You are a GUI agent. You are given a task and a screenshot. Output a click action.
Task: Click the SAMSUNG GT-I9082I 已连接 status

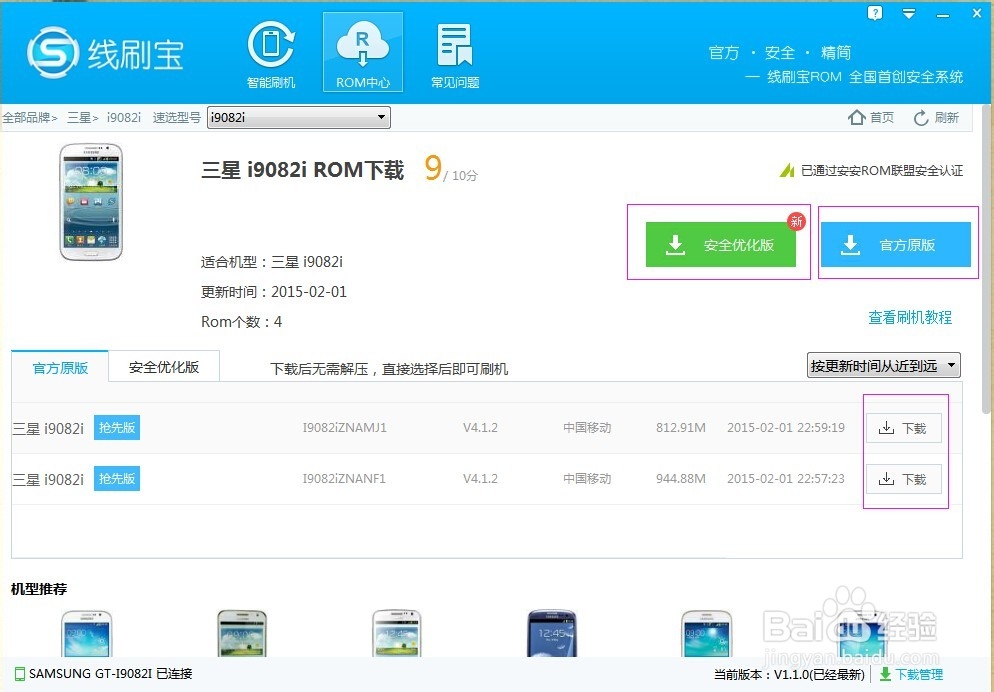pyautogui.click(x=103, y=674)
